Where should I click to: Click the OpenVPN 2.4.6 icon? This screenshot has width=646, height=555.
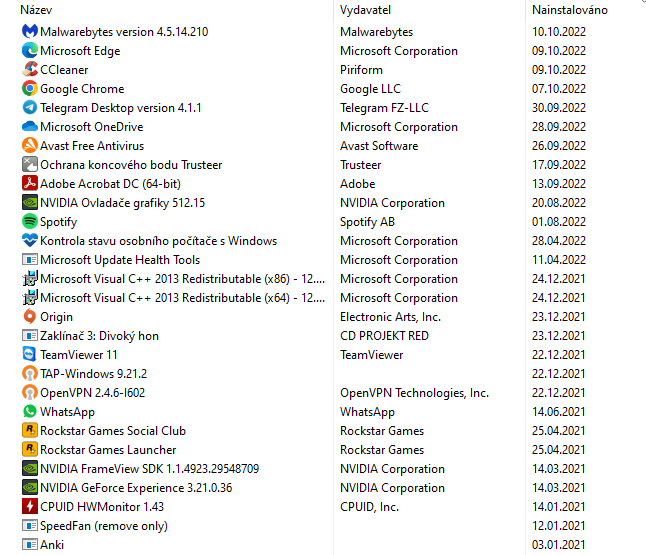[30, 392]
